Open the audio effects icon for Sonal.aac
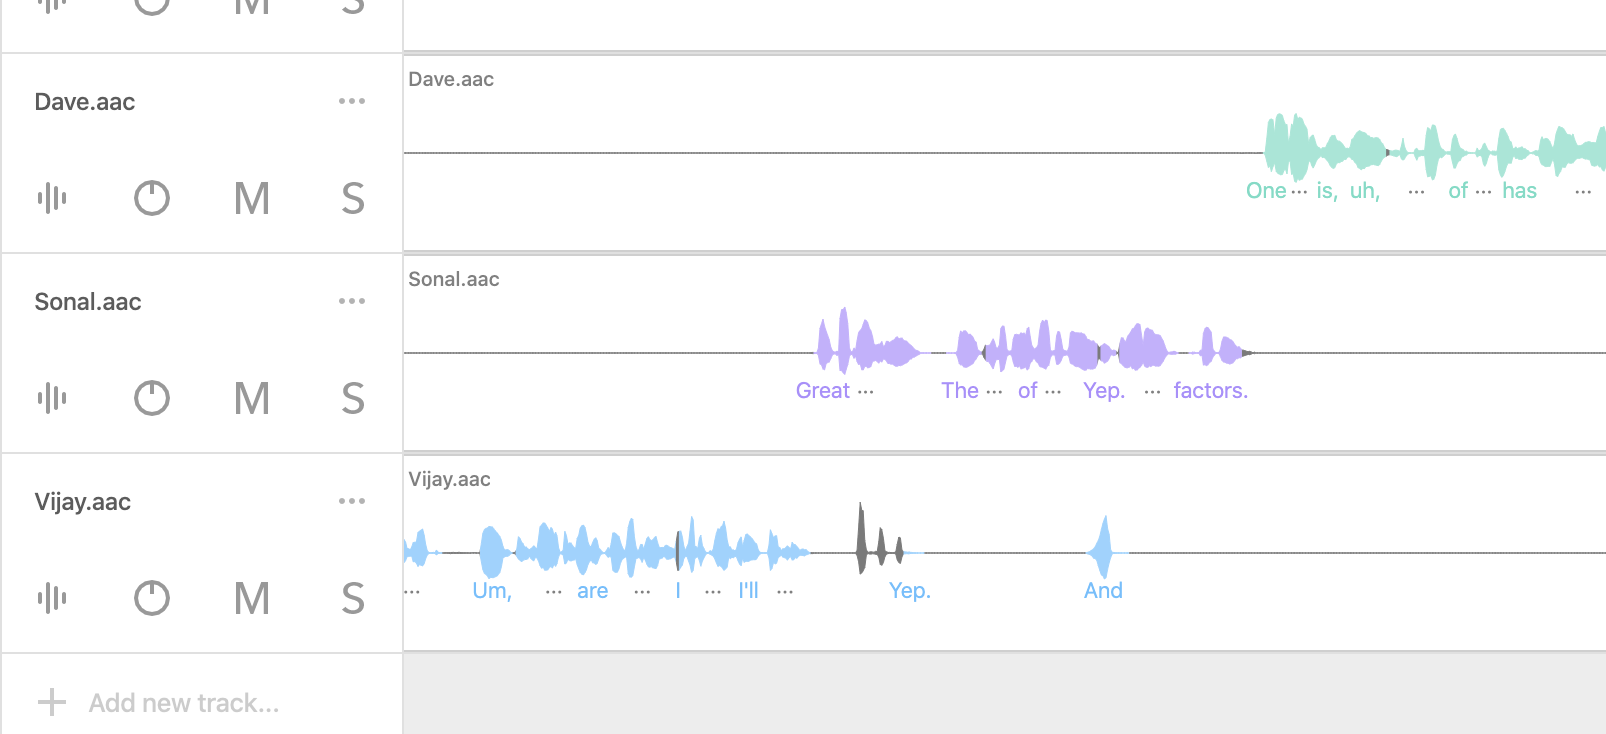Screen dimensions: 1606x734 pos(52,398)
